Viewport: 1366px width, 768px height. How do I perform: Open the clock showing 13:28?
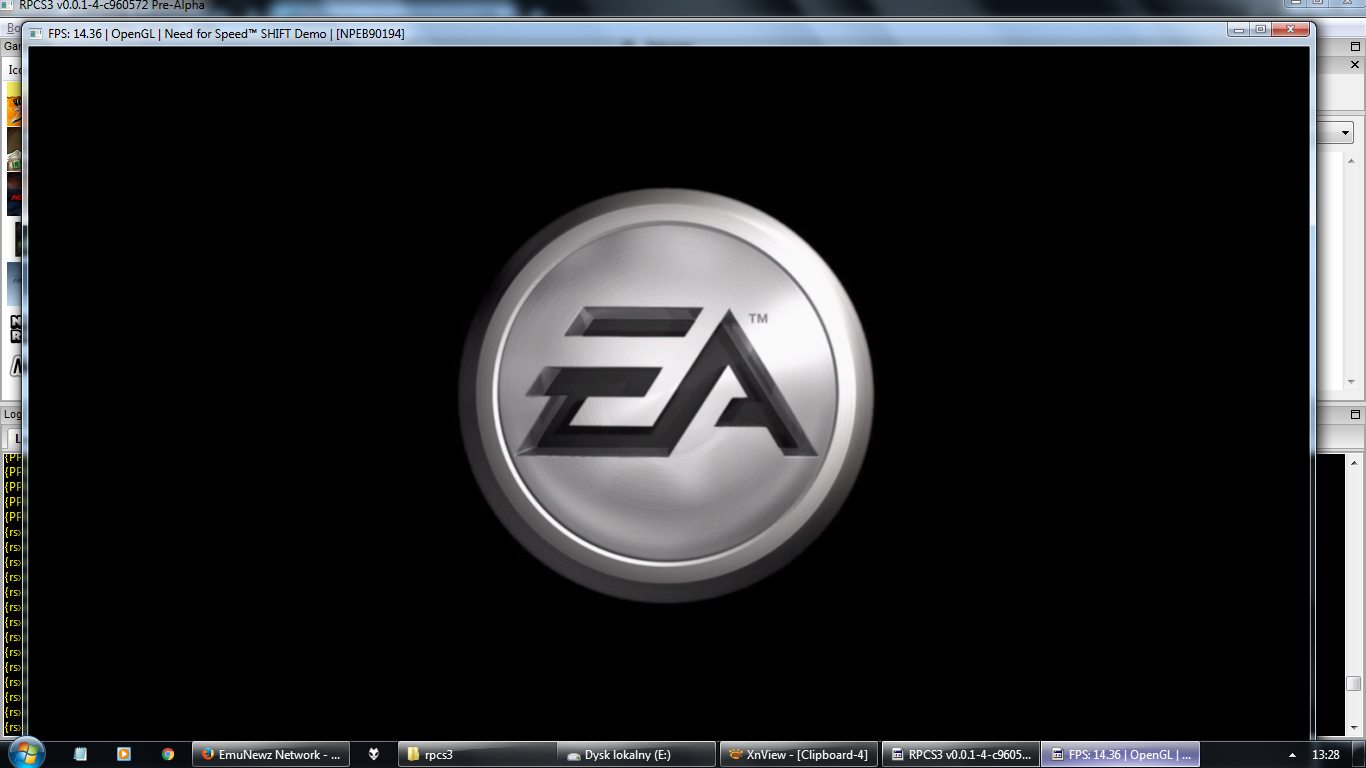[x=1326, y=754]
